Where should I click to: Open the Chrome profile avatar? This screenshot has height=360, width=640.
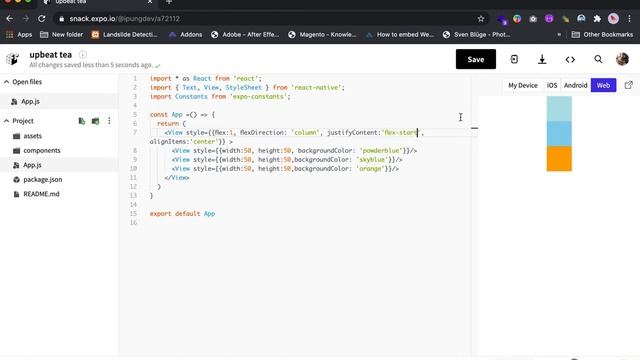coord(613,19)
